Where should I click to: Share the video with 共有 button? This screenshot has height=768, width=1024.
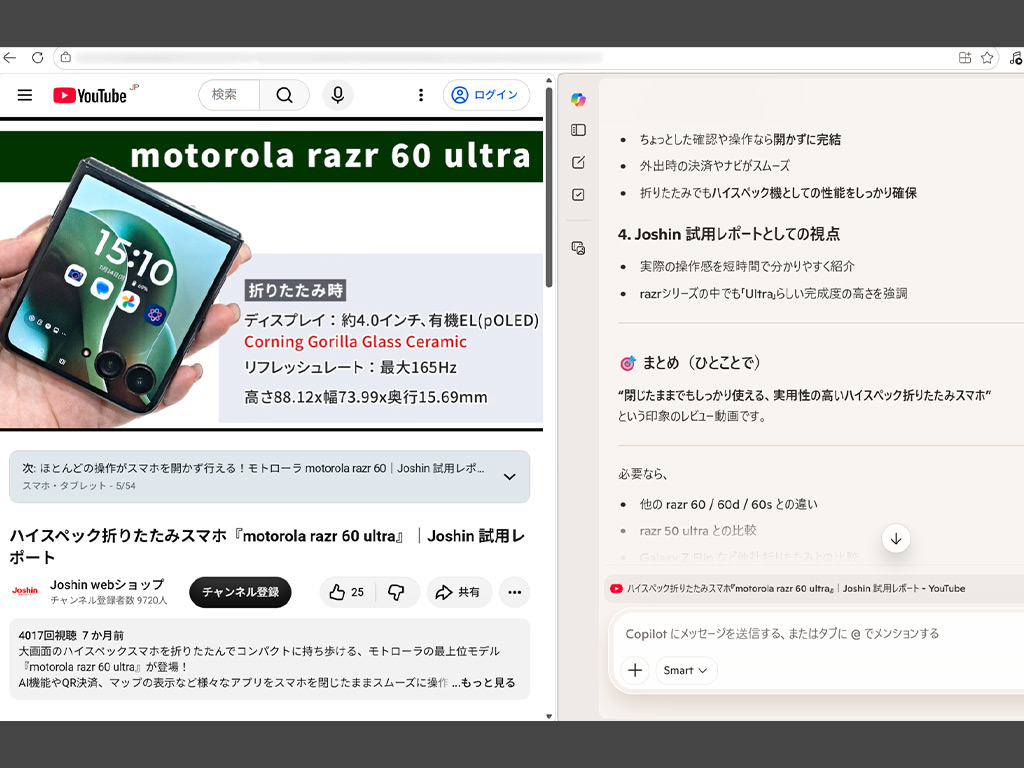pos(458,592)
